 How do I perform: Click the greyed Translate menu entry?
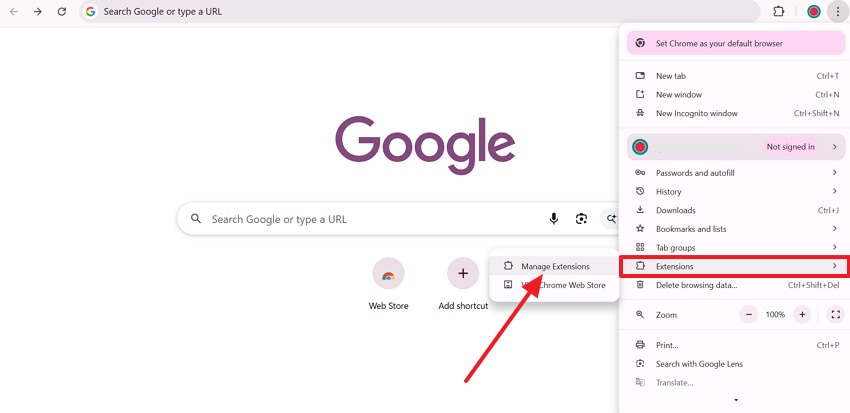pos(736,383)
